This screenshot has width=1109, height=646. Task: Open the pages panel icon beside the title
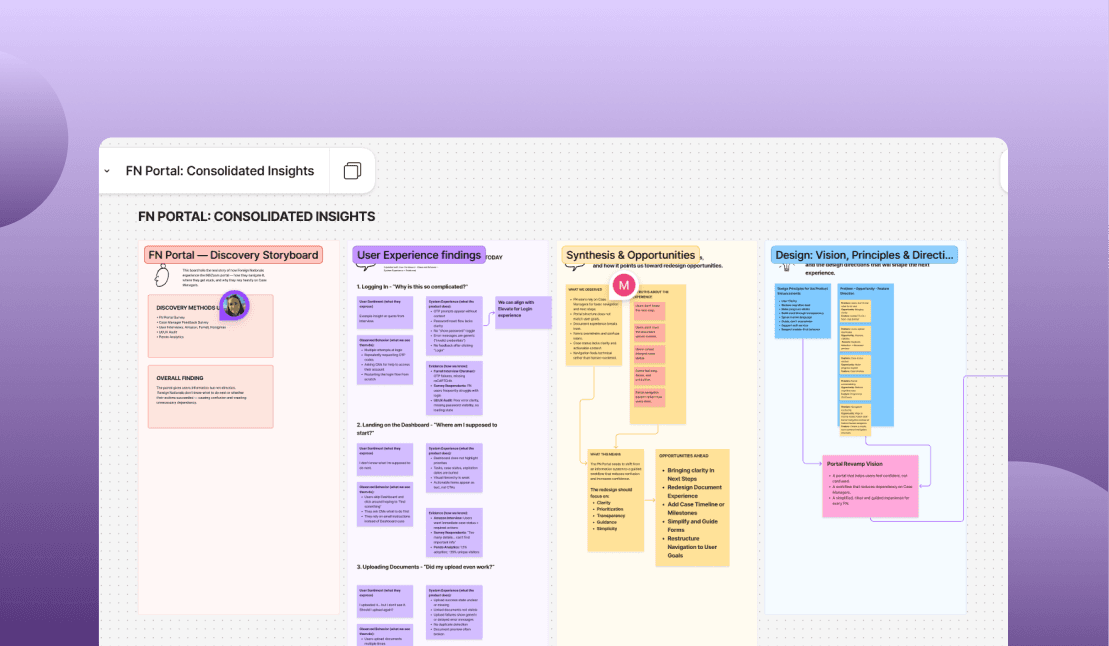(352, 171)
